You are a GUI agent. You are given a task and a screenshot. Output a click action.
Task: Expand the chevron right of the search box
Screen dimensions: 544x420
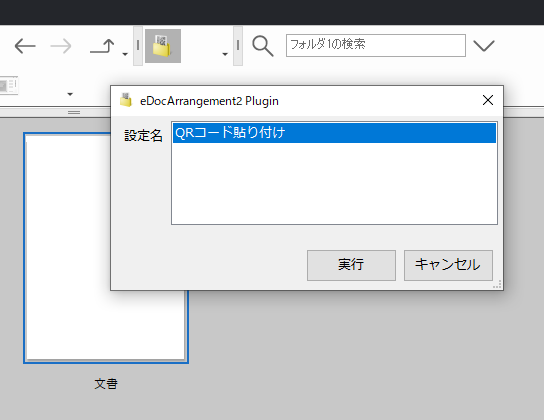tap(484, 45)
